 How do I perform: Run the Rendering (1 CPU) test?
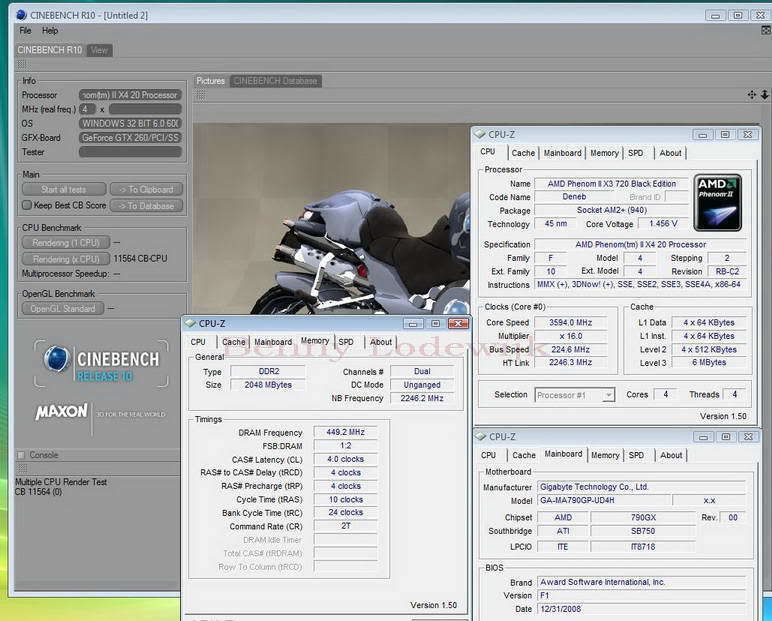pyautogui.click(x=65, y=243)
